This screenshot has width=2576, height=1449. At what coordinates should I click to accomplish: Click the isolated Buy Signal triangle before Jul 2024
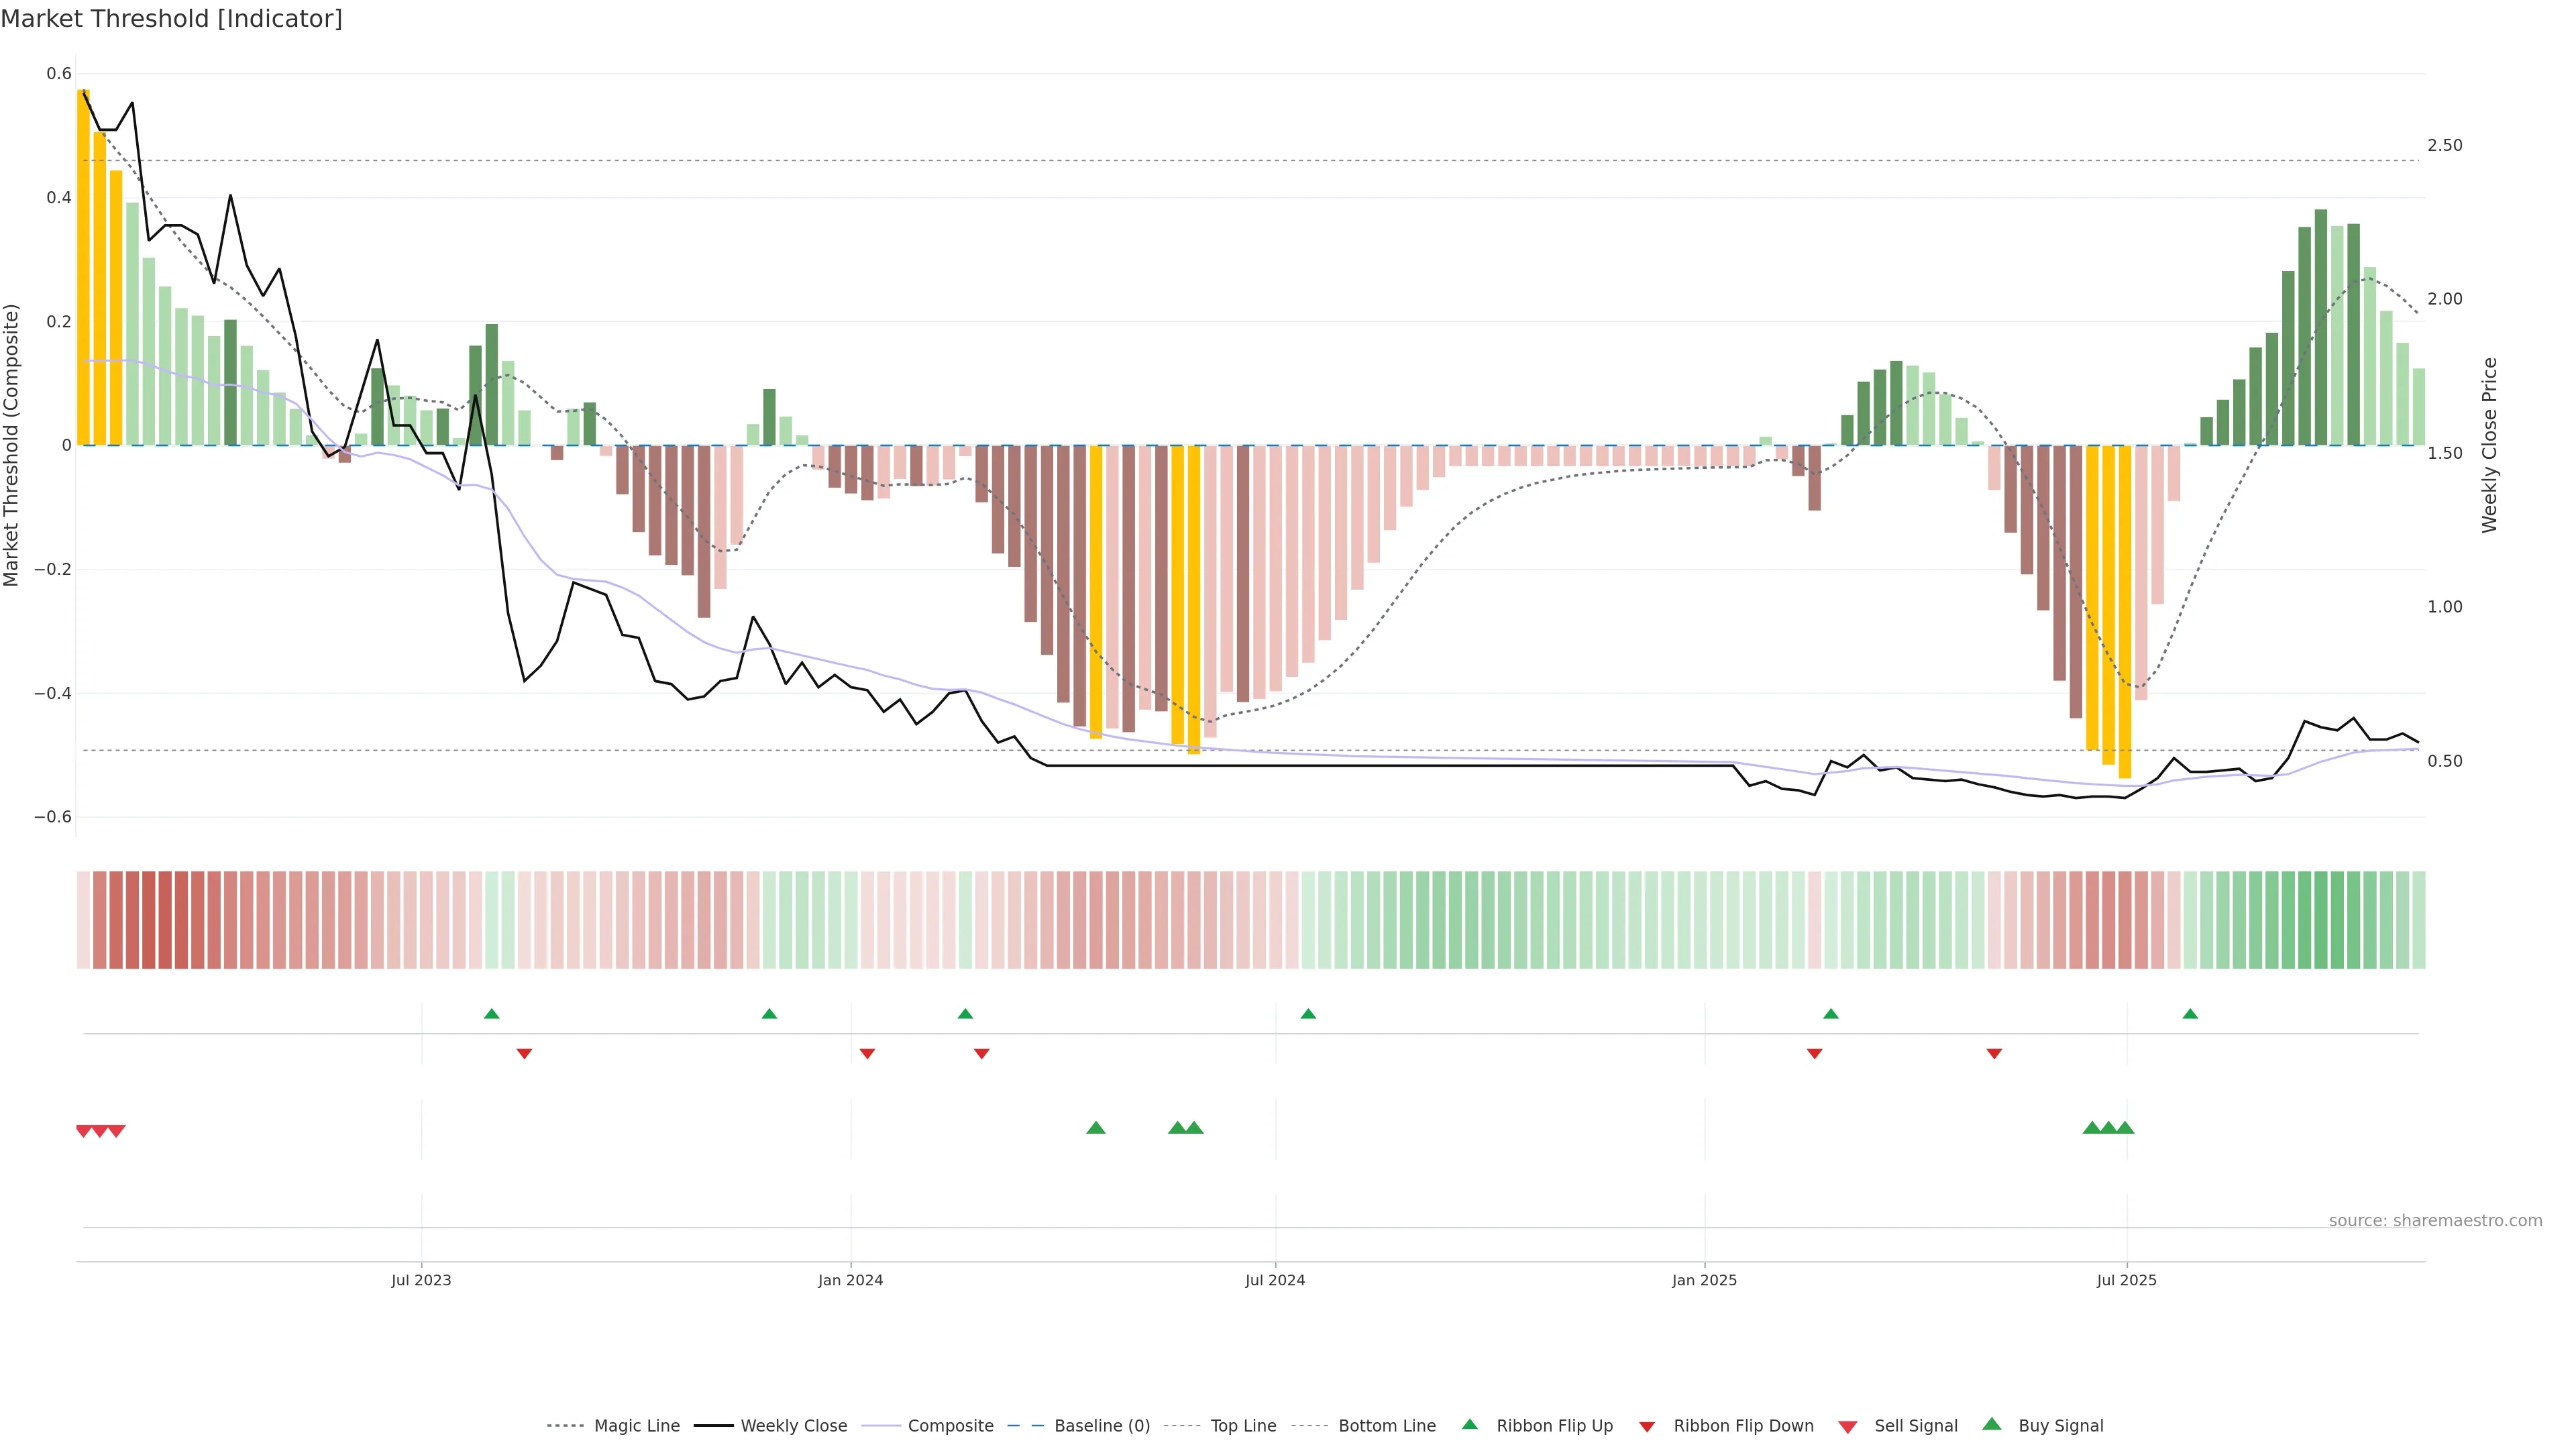click(1096, 1128)
